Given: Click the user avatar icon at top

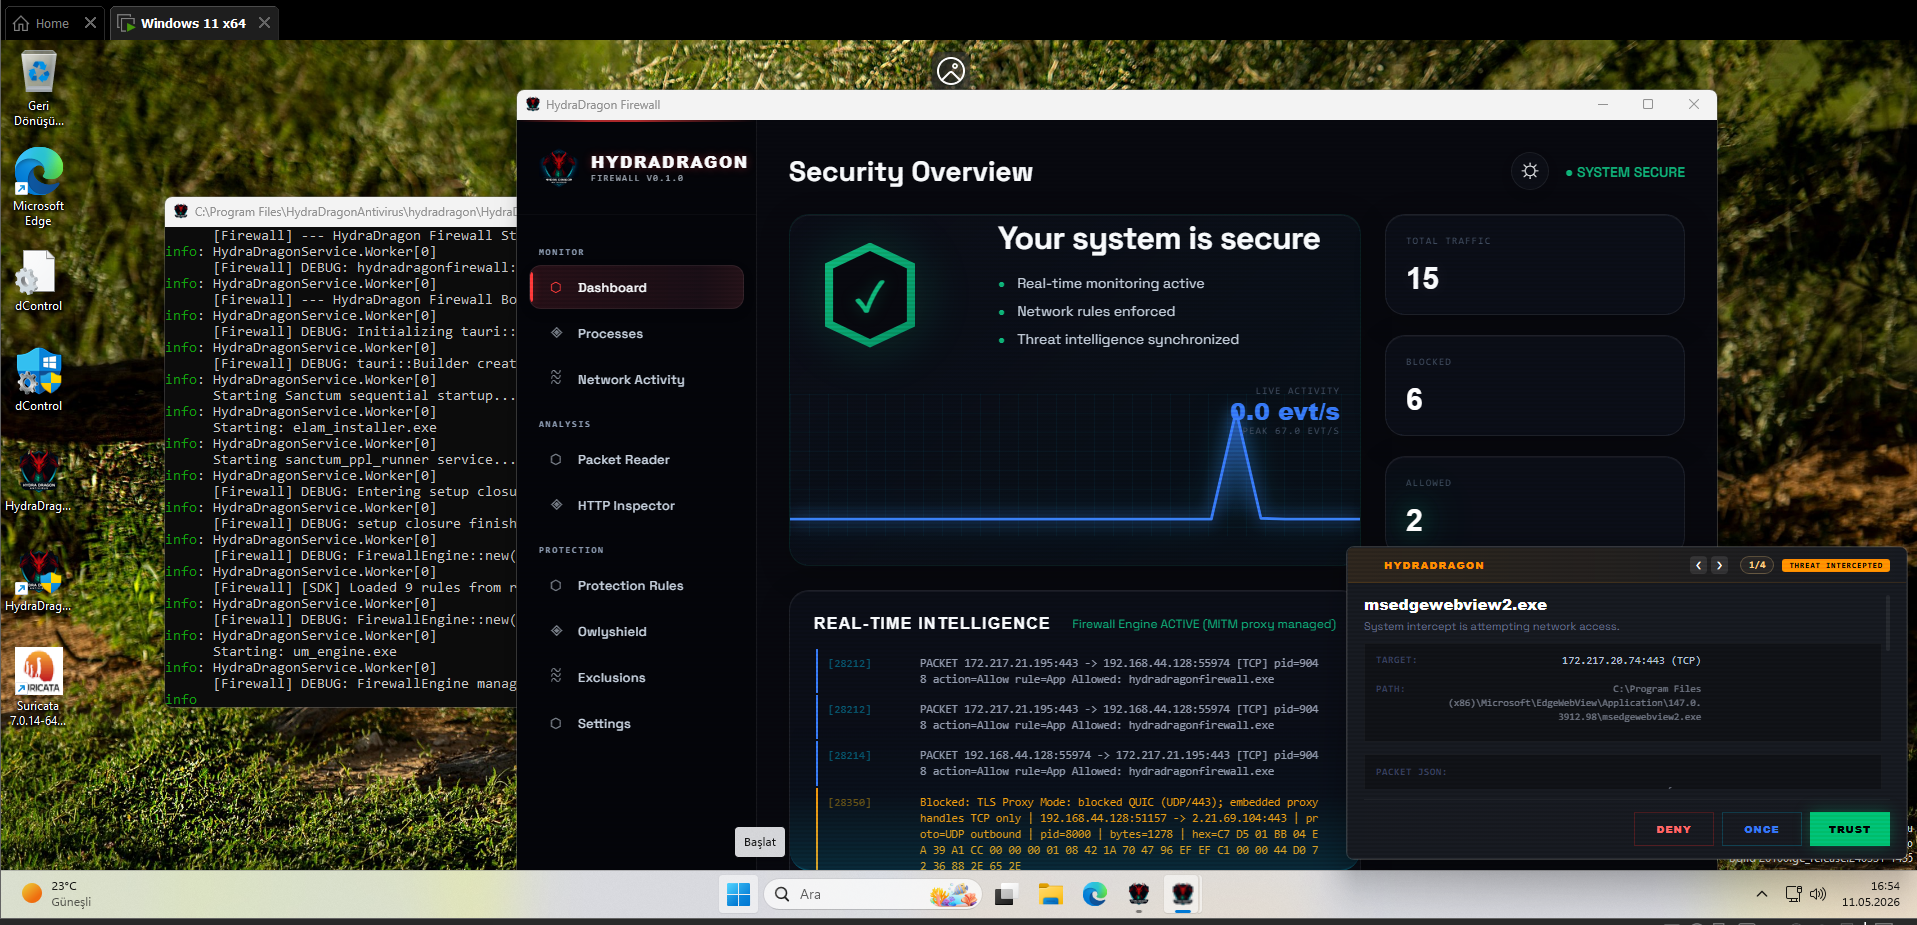Looking at the screenshot, I should [x=951, y=71].
